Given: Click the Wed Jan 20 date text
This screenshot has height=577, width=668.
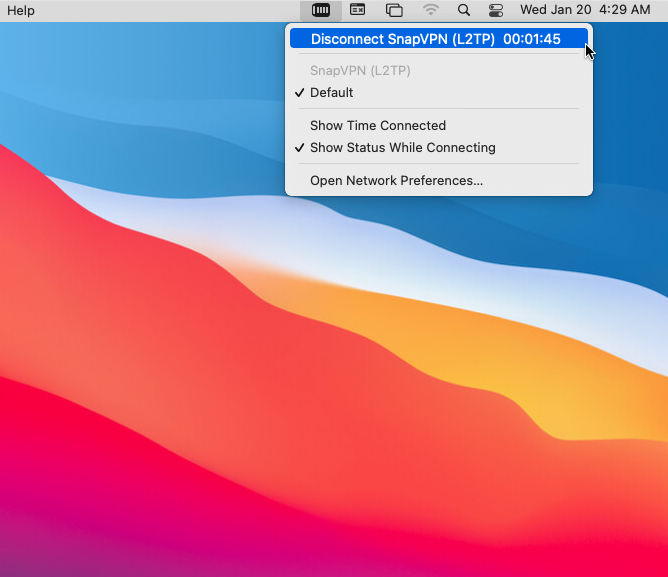Looking at the screenshot, I should (x=556, y=10).
